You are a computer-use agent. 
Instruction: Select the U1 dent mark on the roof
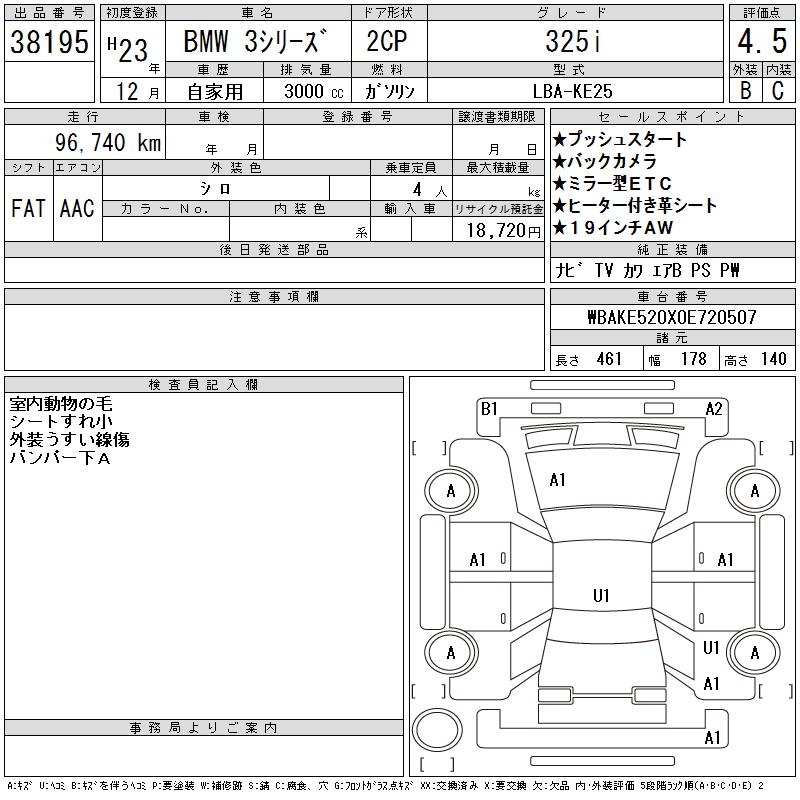(x=601, y=596)
